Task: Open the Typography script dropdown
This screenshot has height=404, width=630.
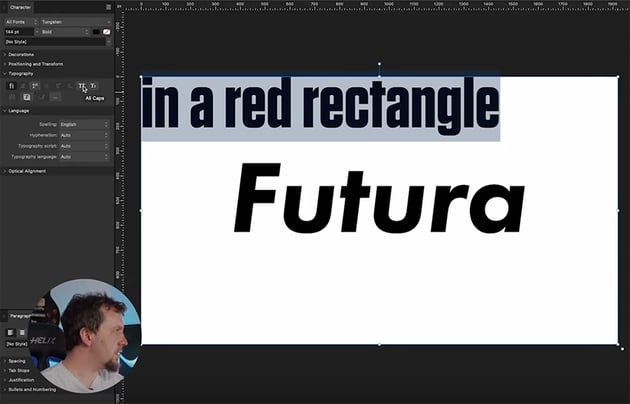Action: pyautogui.click(x=84, y=146)
